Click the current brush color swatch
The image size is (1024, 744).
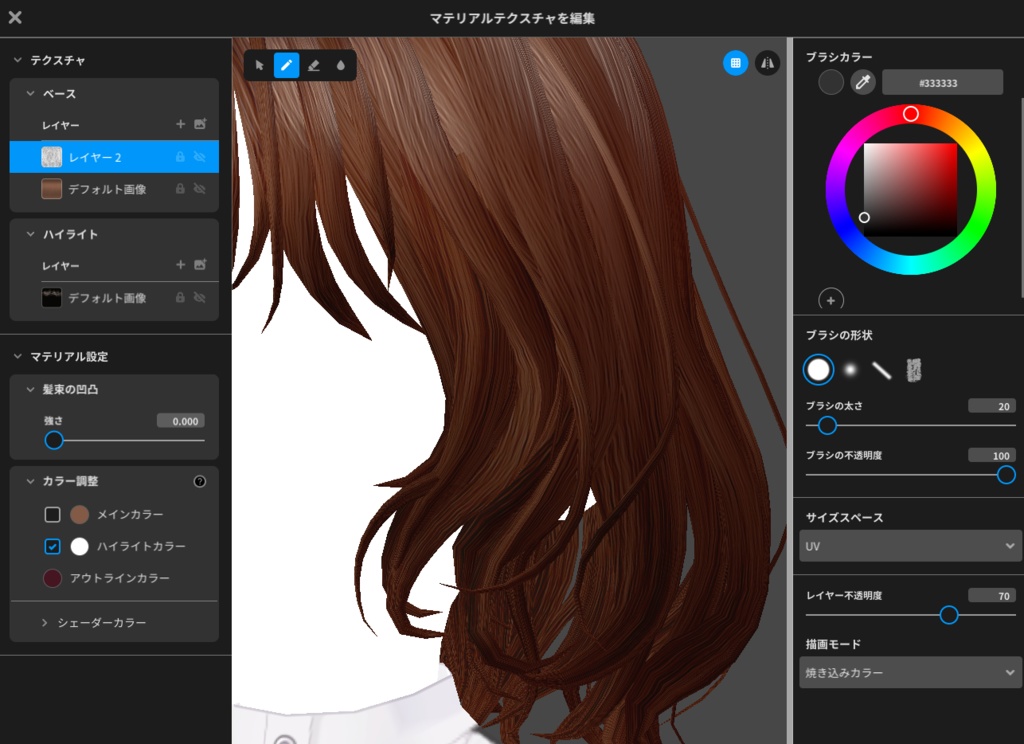point(831,82)
